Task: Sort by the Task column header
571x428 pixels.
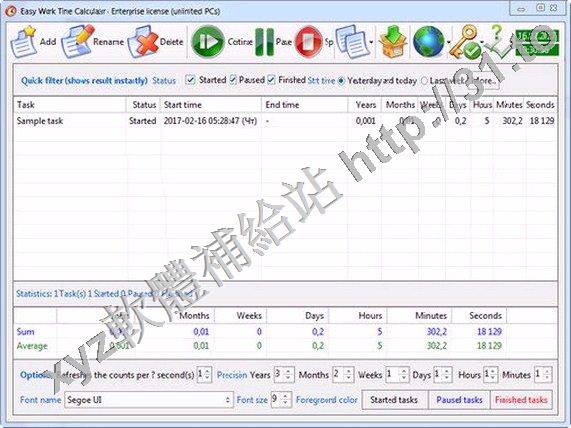Action: click(x=70, y=105)
